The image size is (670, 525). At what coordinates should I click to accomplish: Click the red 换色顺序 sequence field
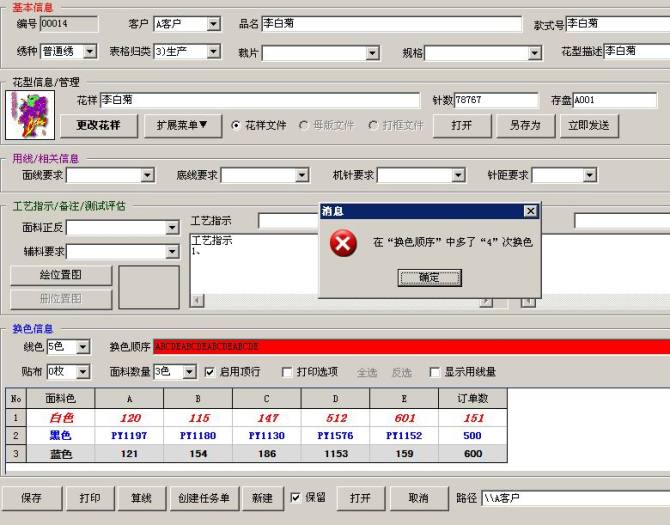(x=410, y=347)
